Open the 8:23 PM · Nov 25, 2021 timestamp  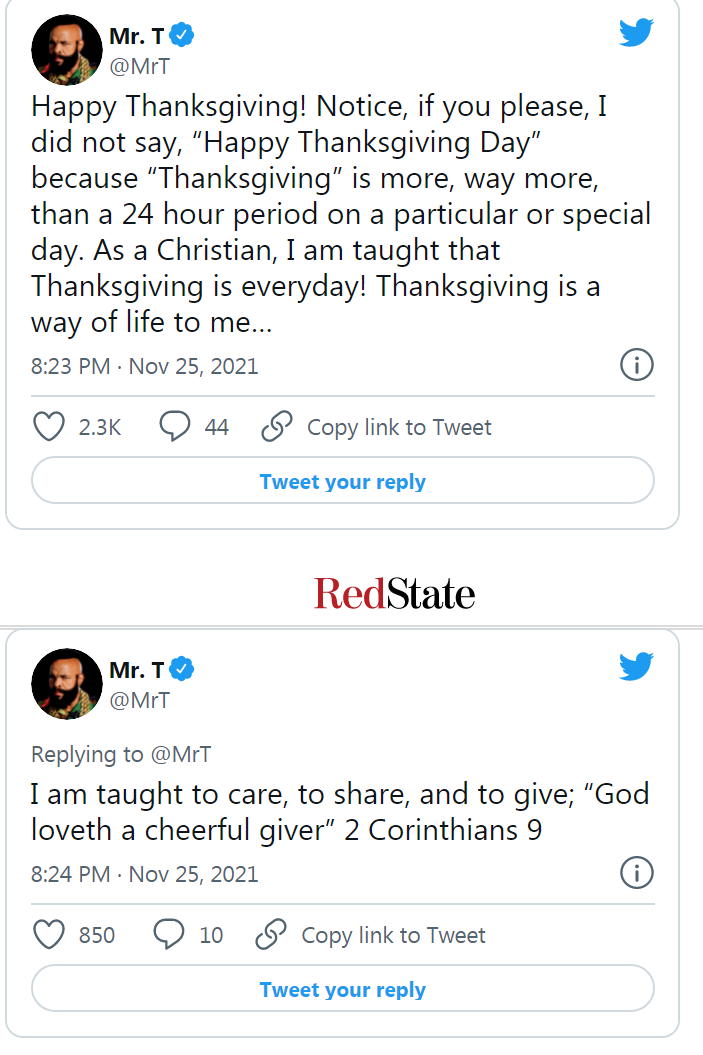pyautogui.click(x=145, y=366)
